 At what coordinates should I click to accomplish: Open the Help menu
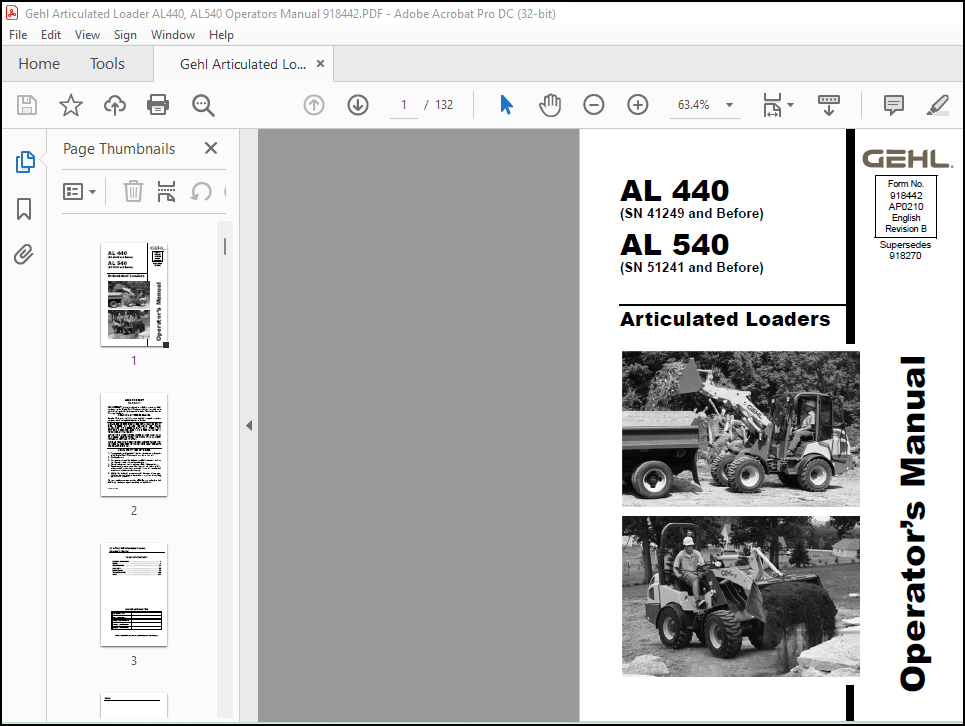[x=221, y=35]
